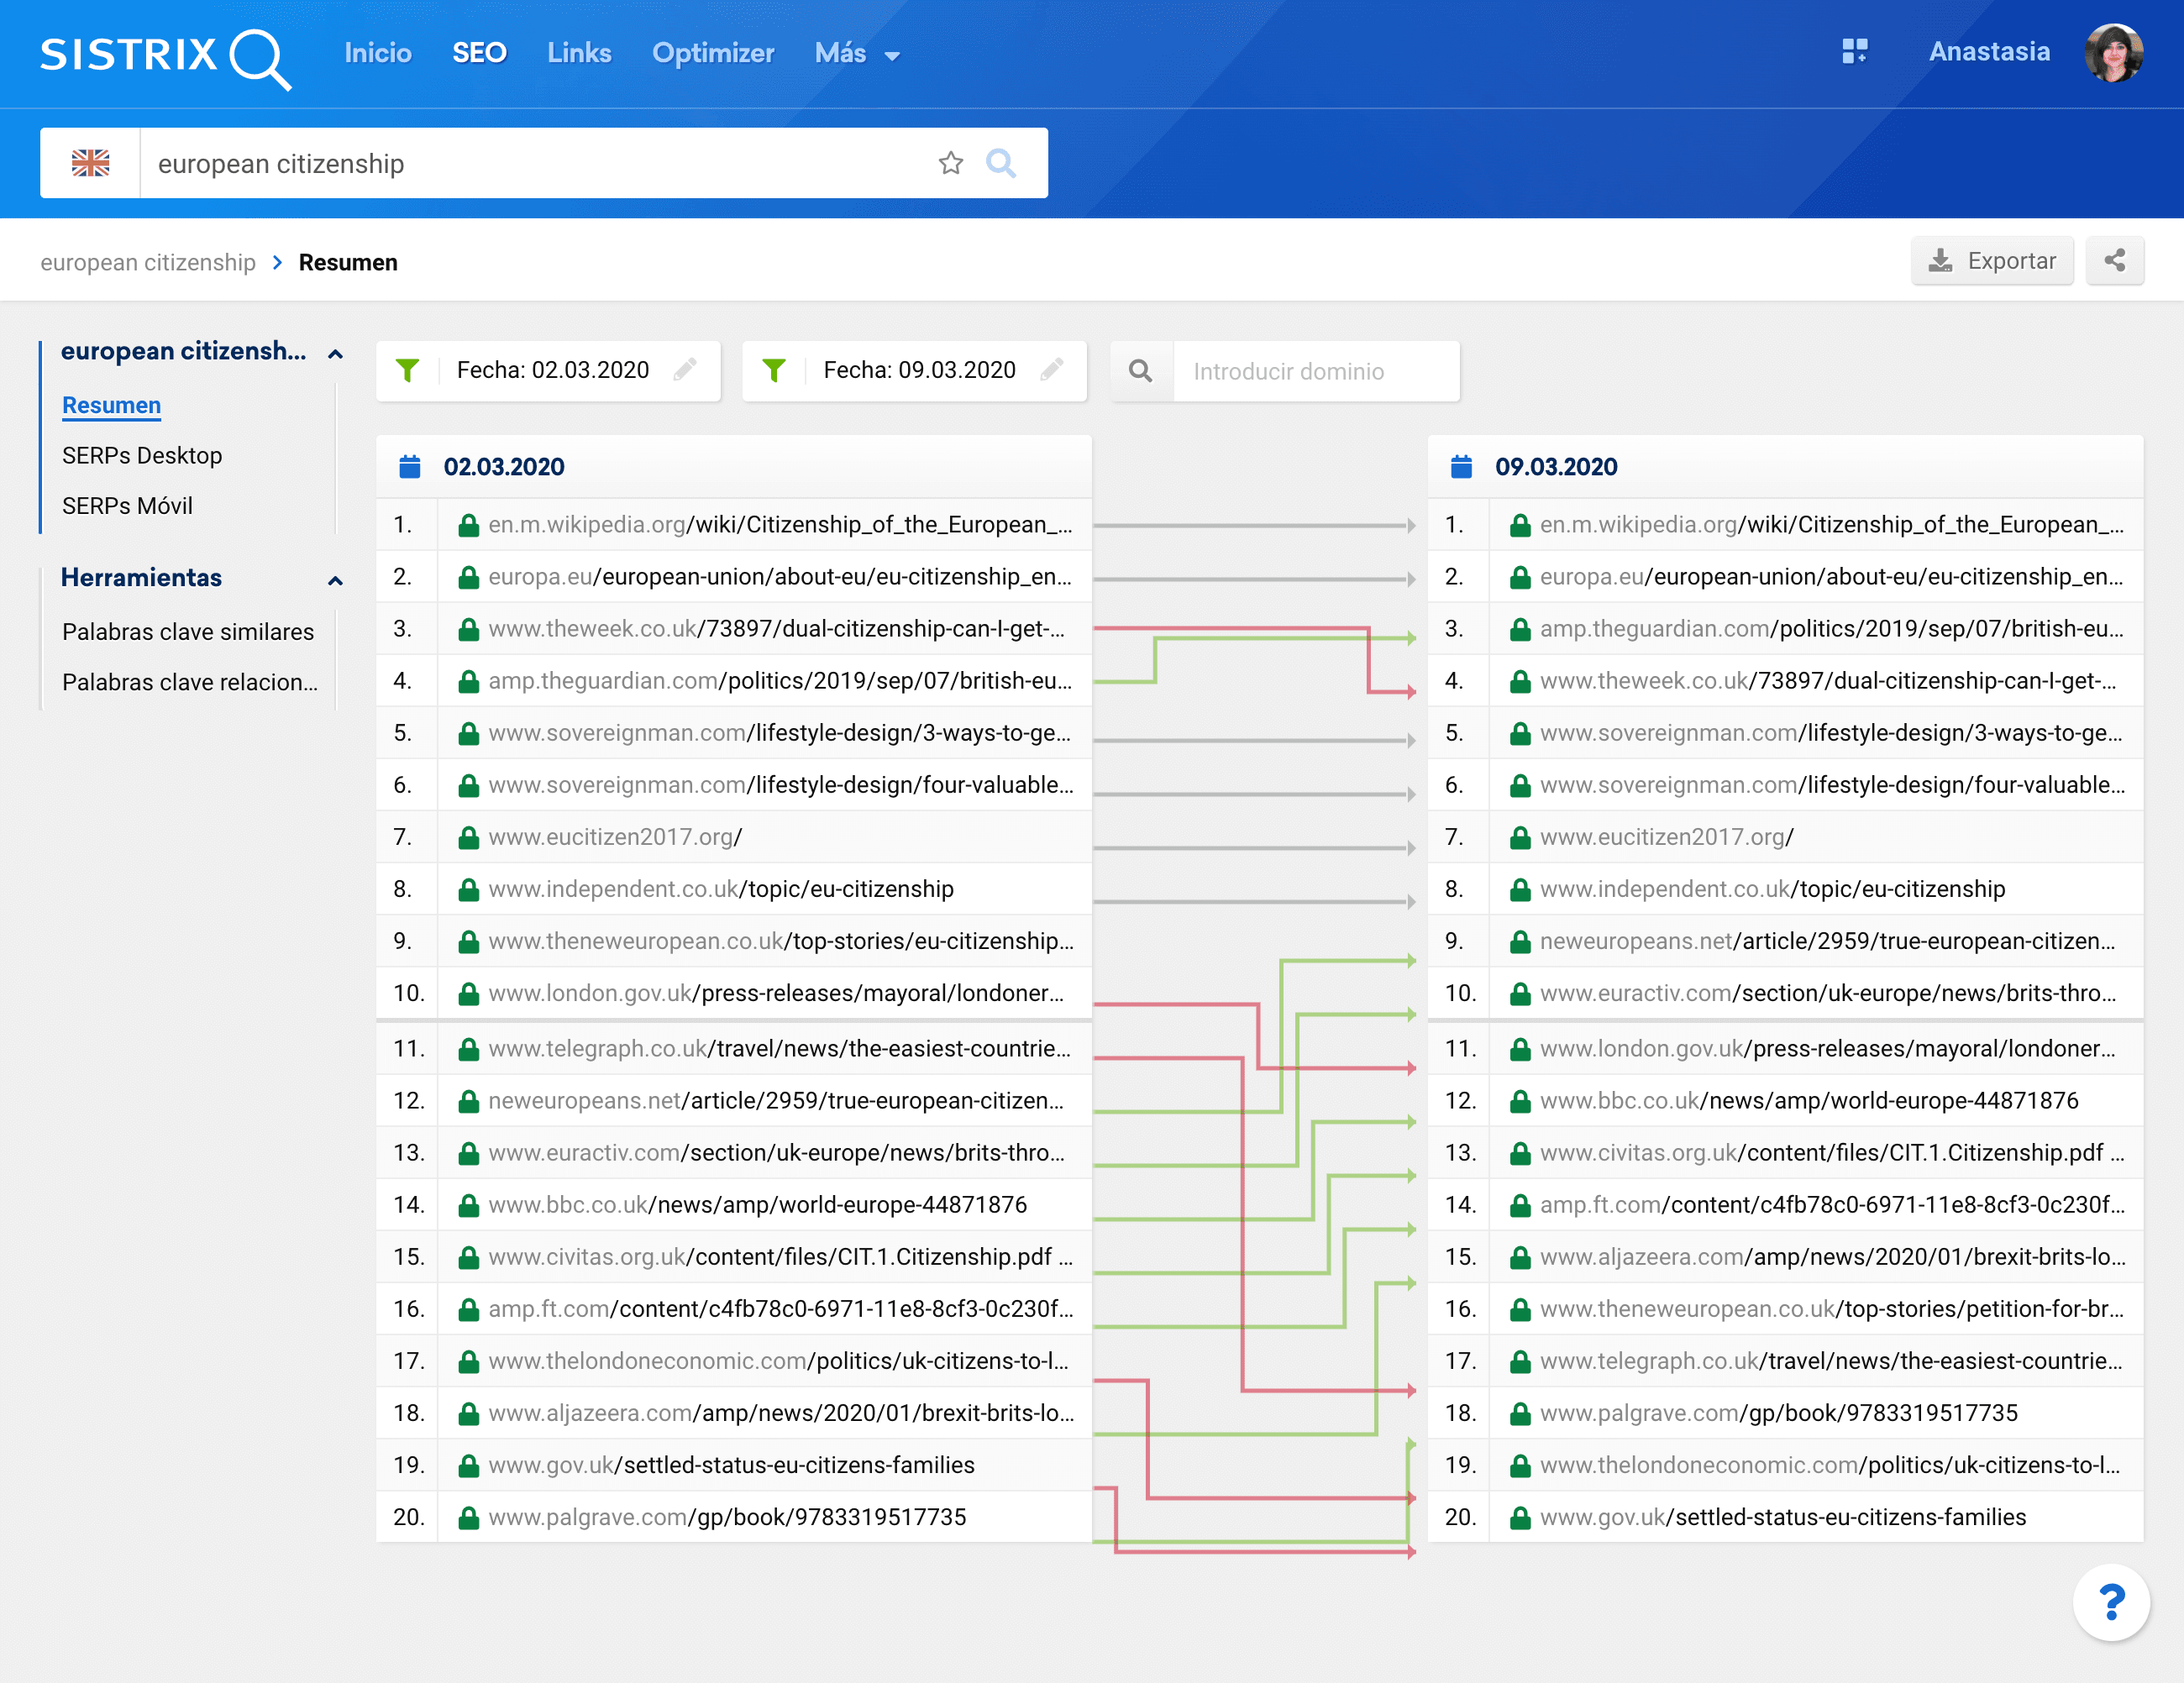Click the share icon button

pos(2114,261)
